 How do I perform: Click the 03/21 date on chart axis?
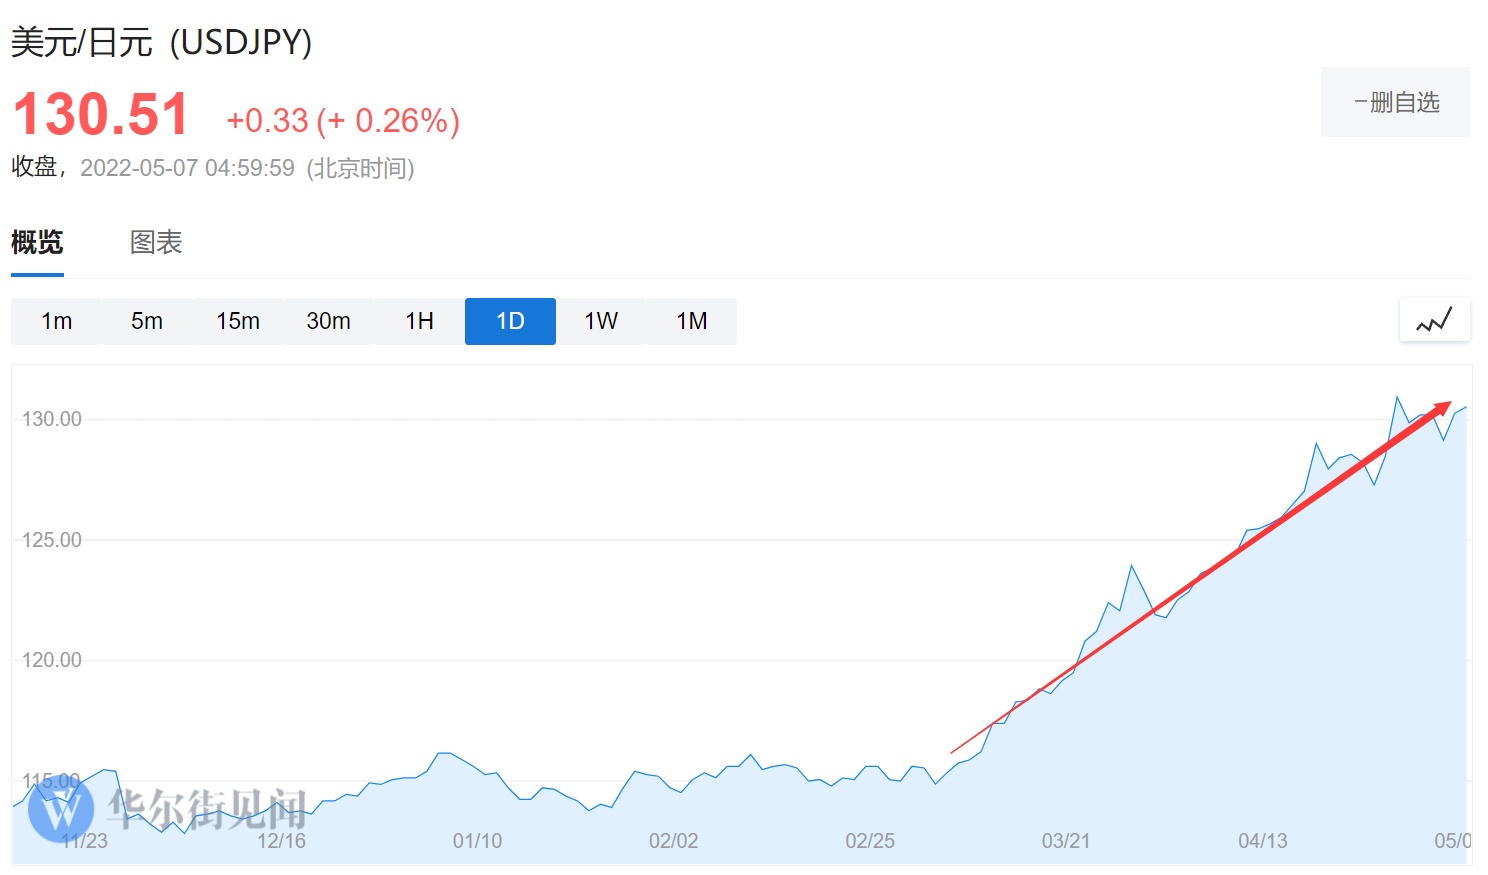coord(1066,841)
